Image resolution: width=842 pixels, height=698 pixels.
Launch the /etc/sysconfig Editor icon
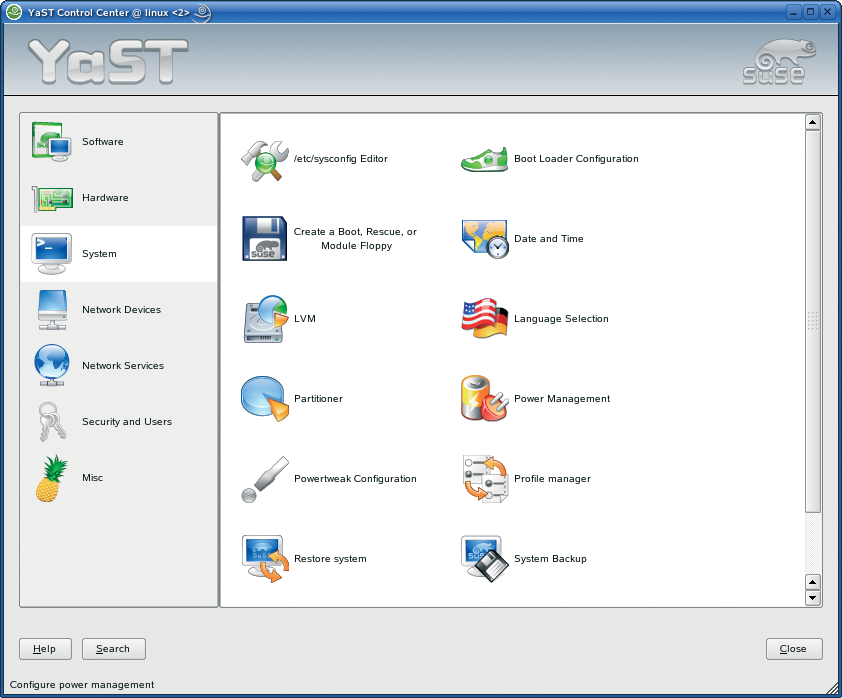264,160
